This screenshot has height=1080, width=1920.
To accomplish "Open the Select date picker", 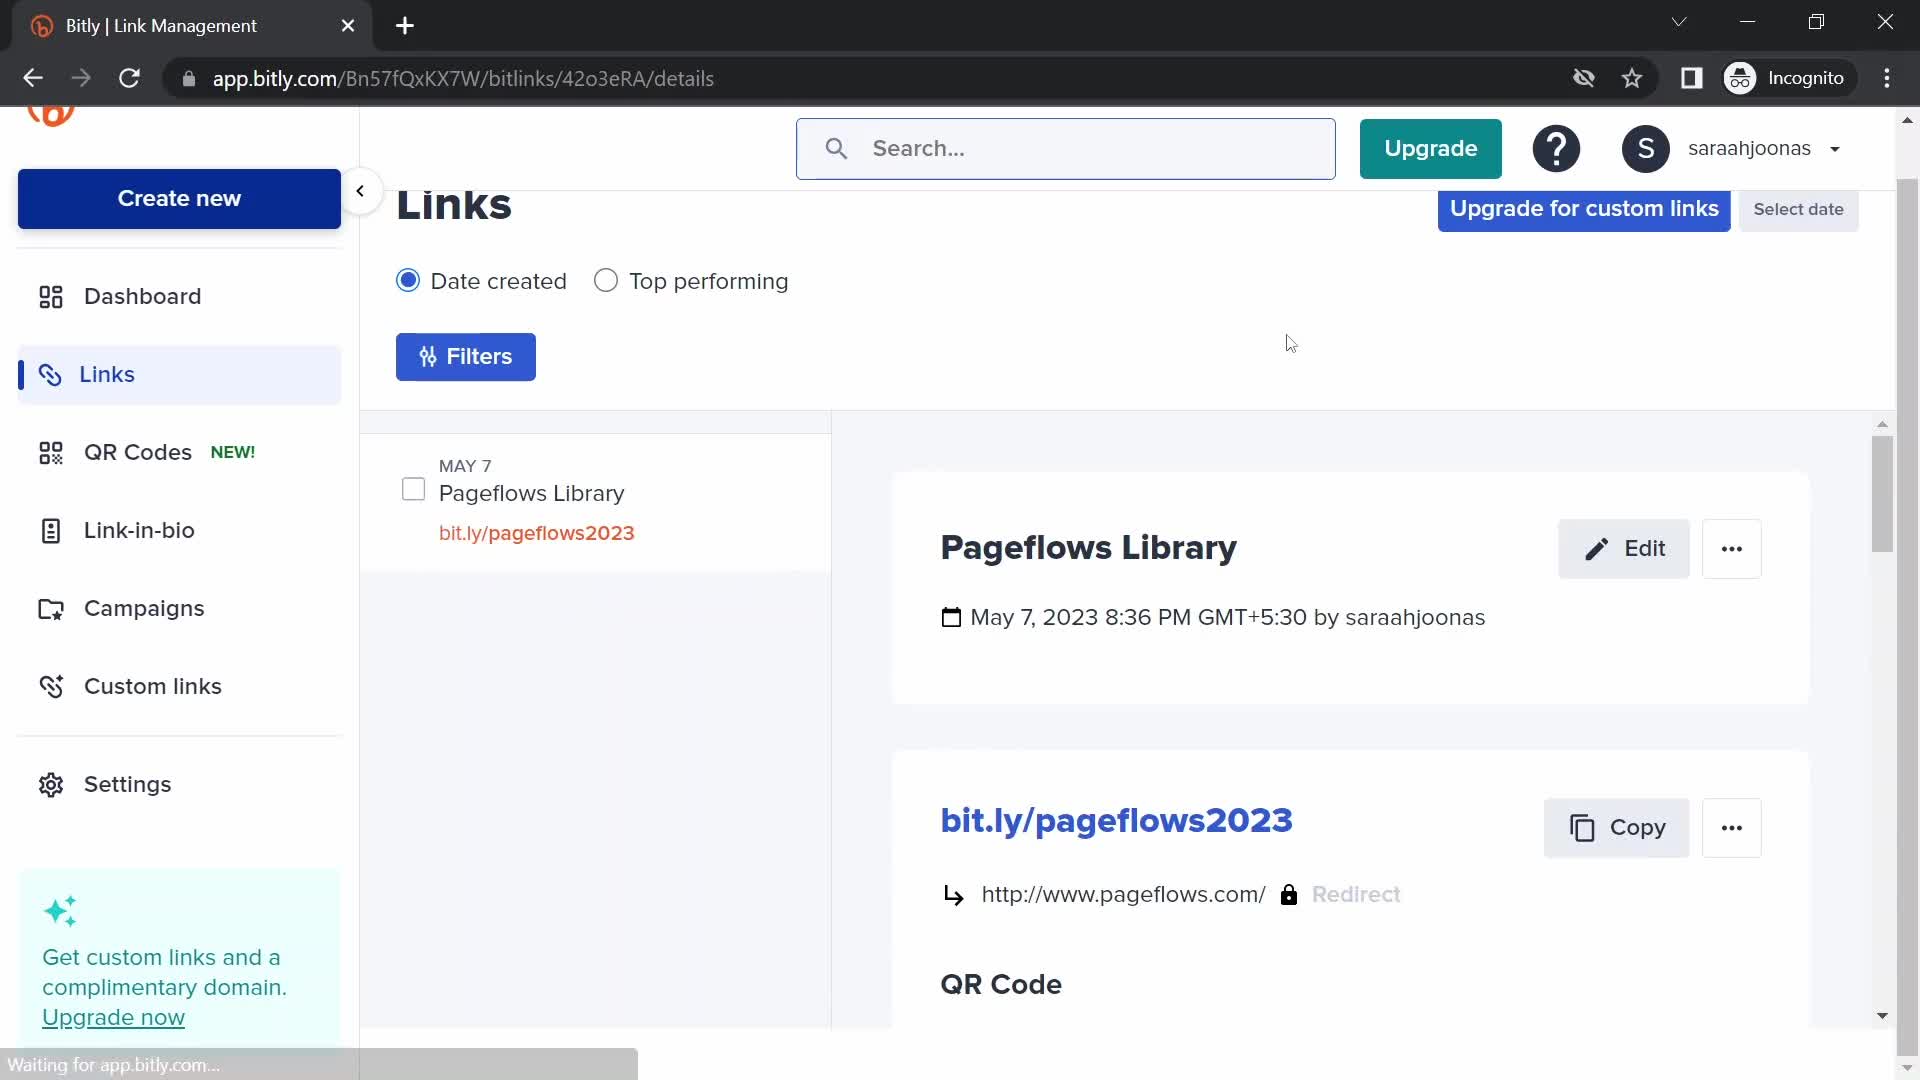I will pos(1798,210).
